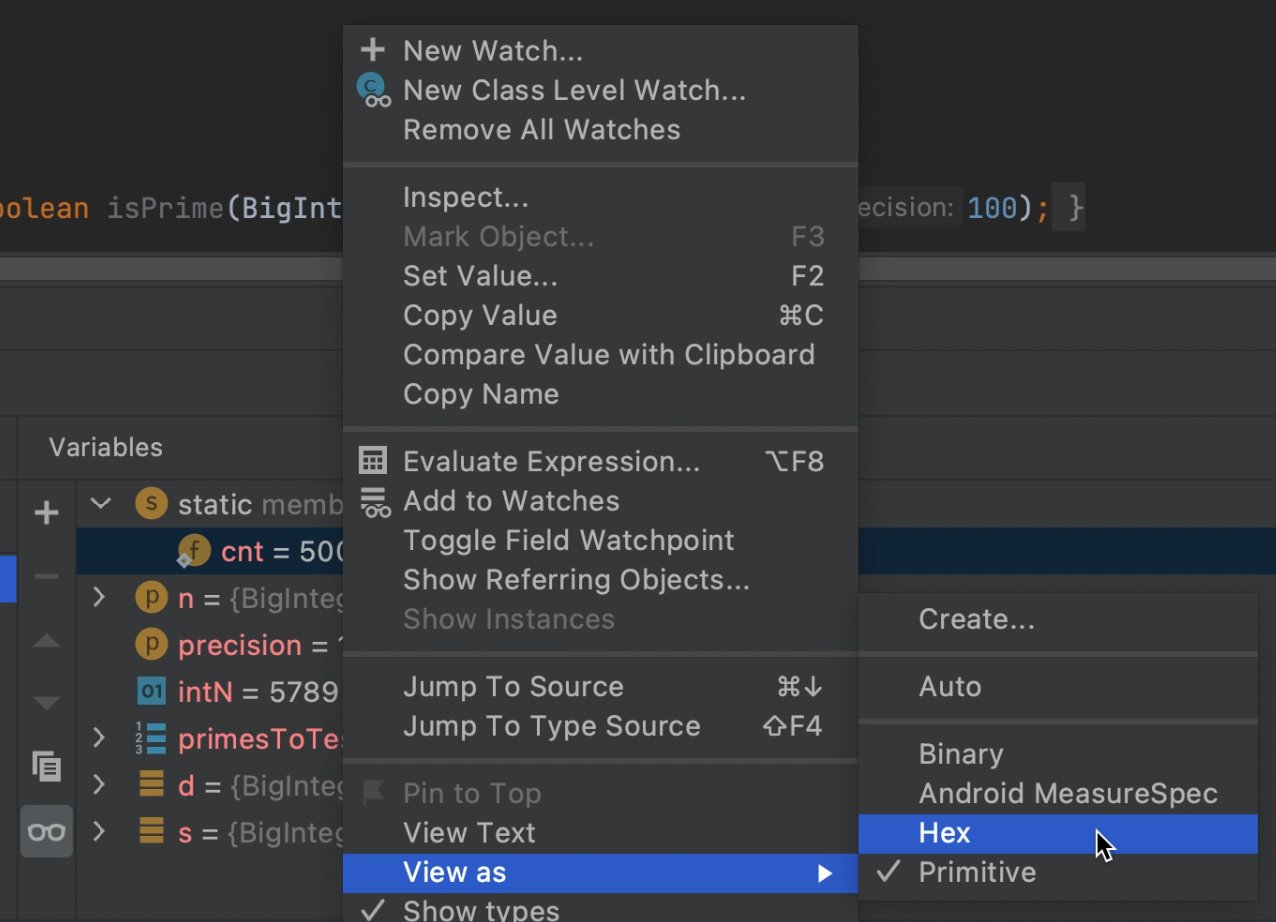The height and width of the screenshot is (922, 1276).
Task: Collapse the static members tree node
Action: (100, 503)
